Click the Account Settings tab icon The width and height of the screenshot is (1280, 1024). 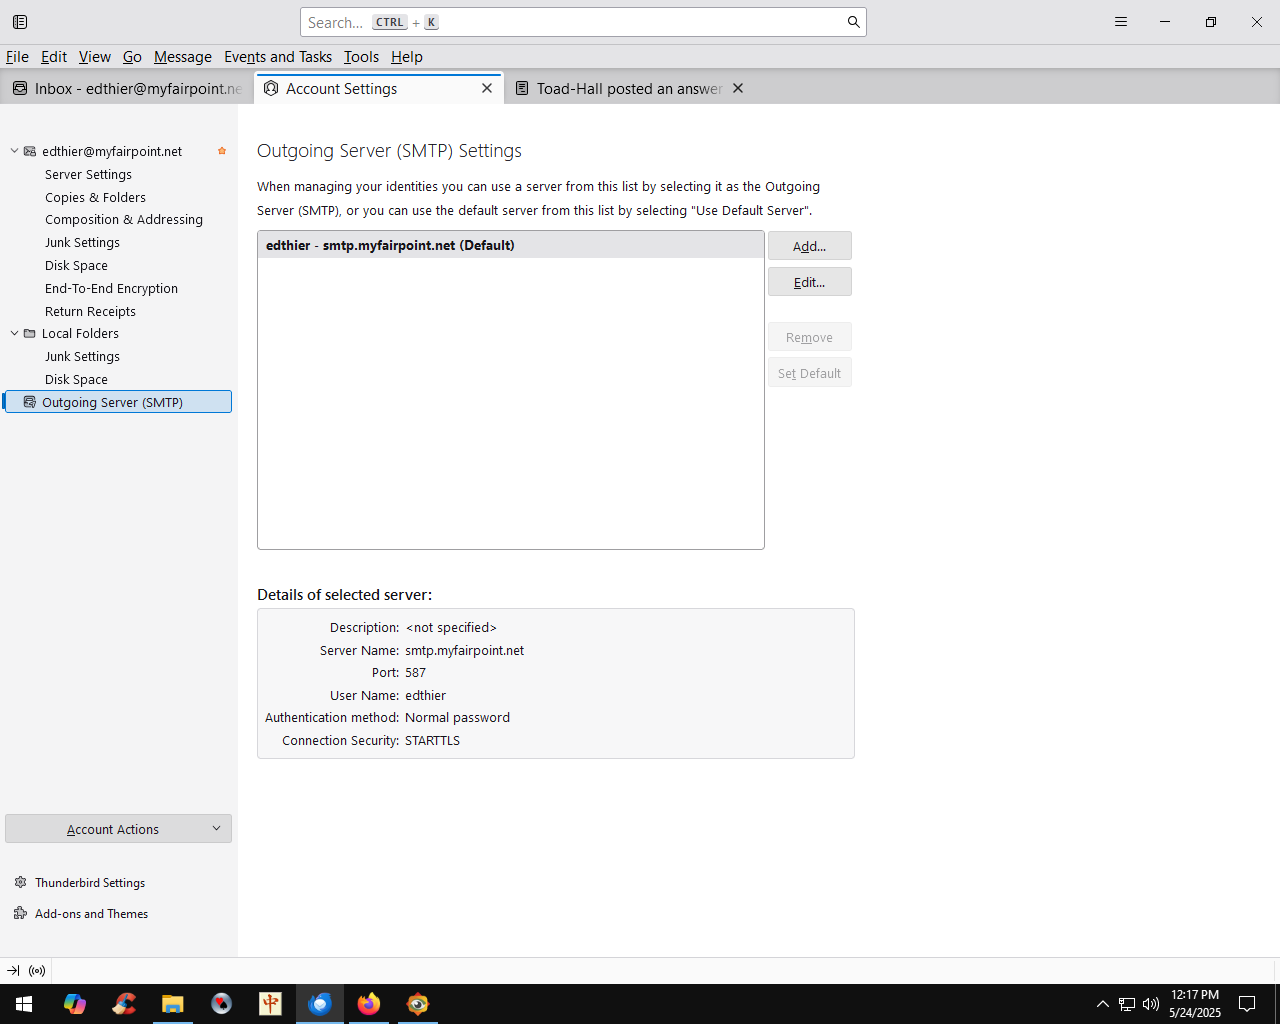coord(271,89)
